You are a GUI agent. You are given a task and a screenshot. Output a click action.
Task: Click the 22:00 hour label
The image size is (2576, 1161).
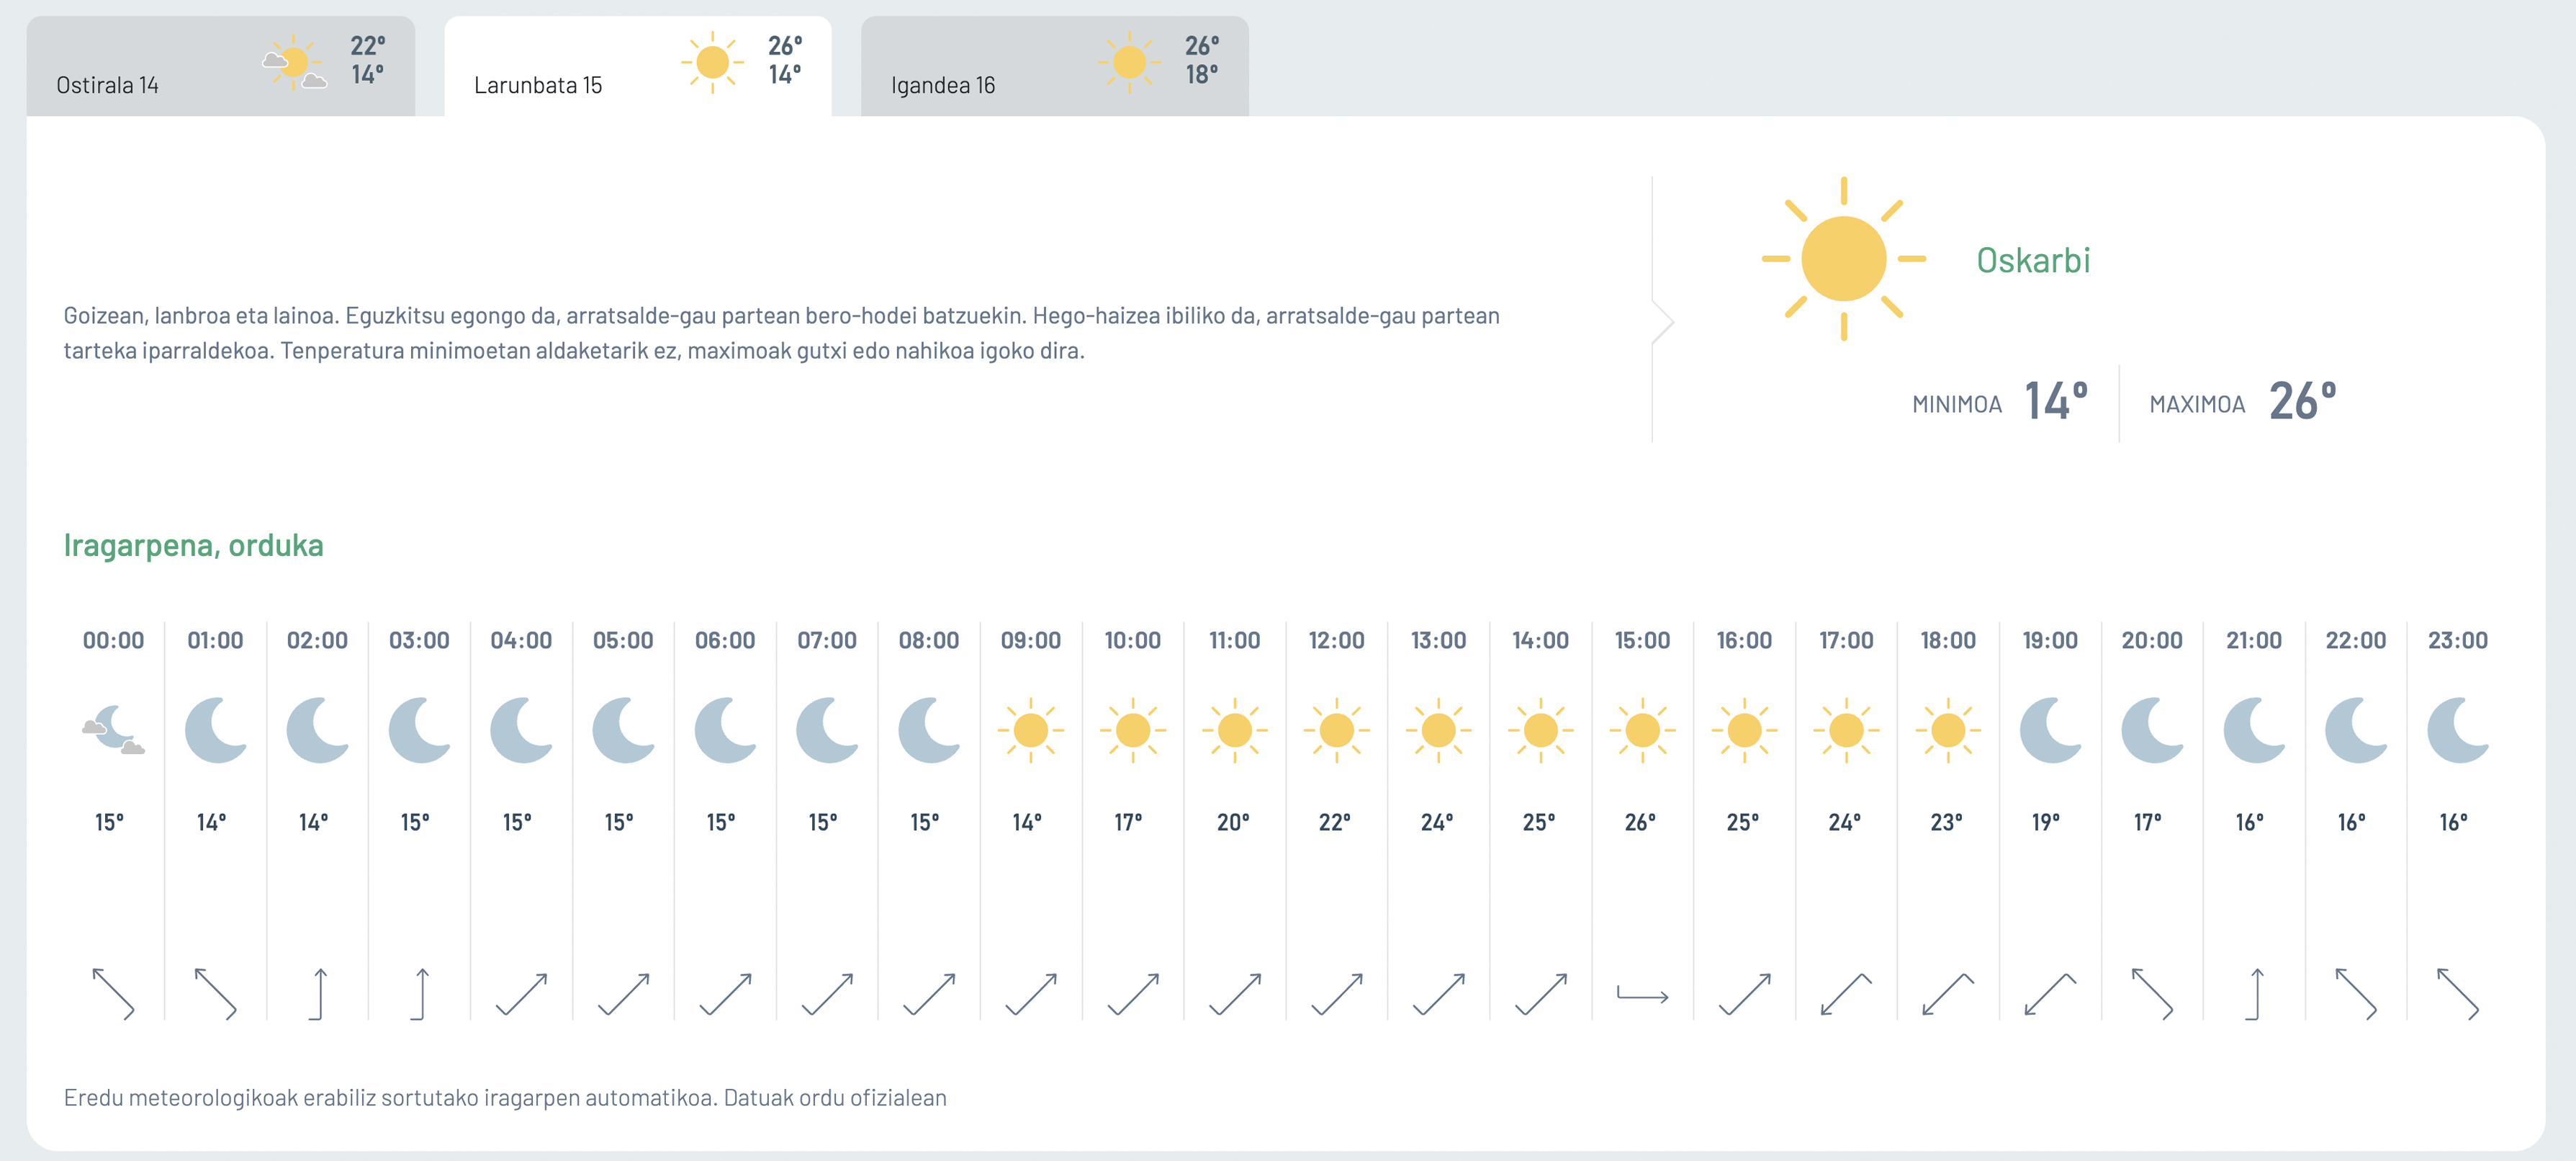pos(2355,640)
